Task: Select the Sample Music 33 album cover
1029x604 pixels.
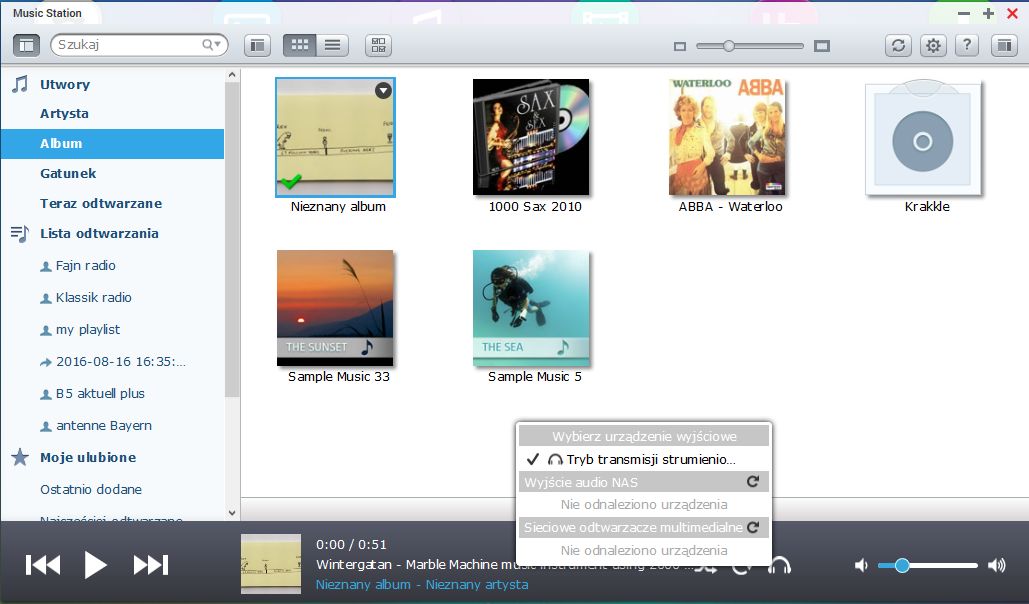Action: (335, 308)
